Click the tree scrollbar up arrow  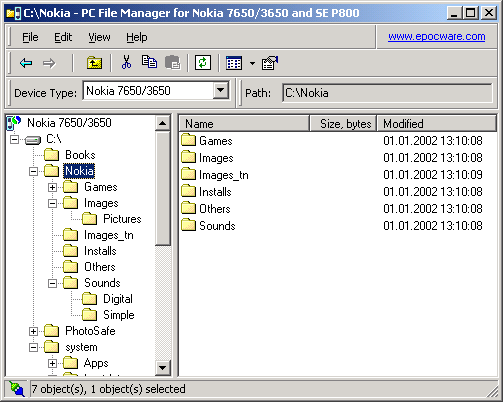[x=162, y=123]
